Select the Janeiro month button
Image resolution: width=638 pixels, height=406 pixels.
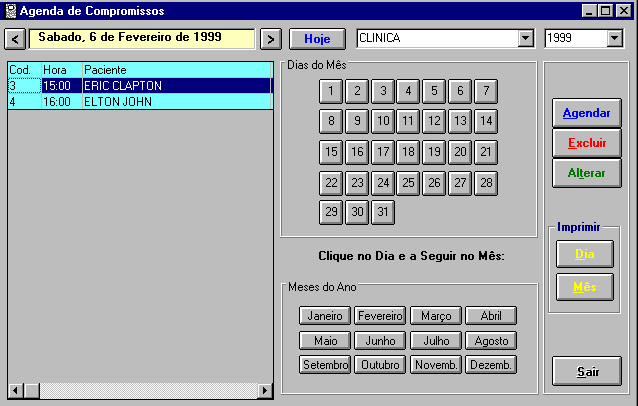[325, 316]
